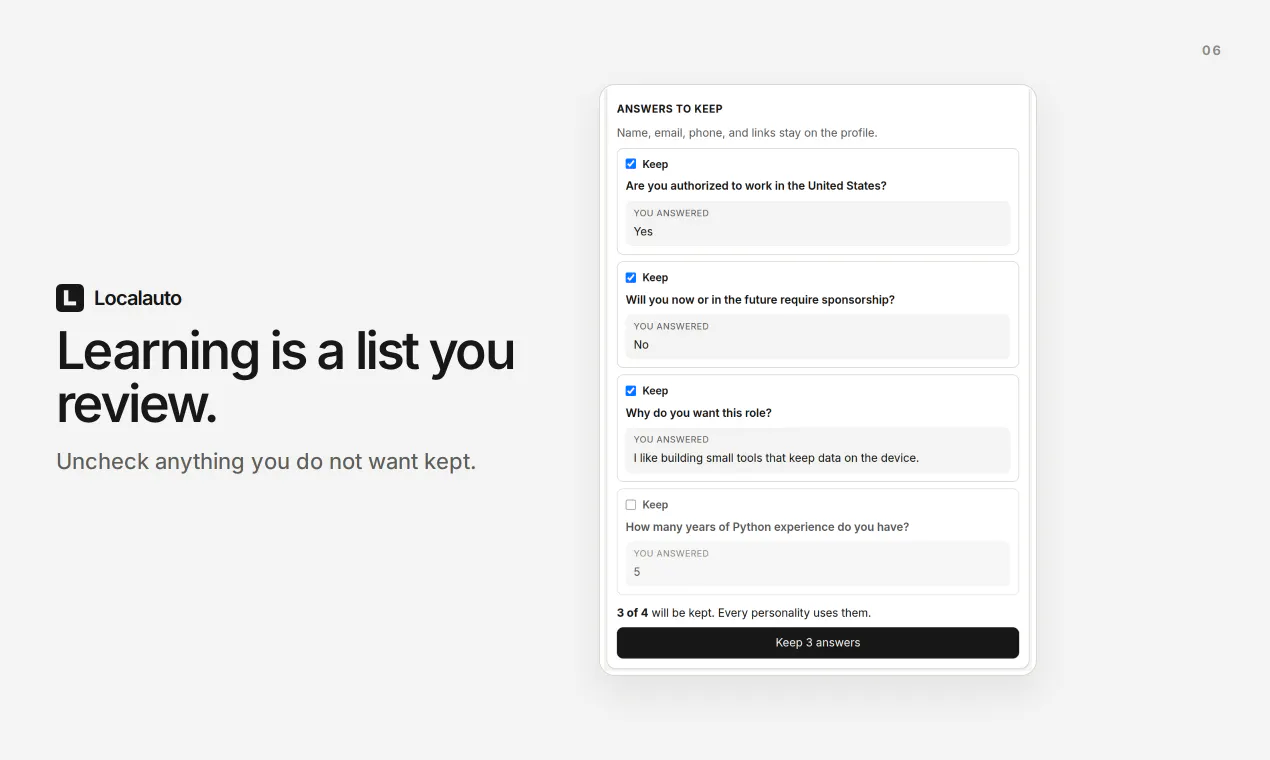Uncheck Keep for the sponsorship question
The height and width of the screenshot is (760, 1270).
tap(631, 277)
